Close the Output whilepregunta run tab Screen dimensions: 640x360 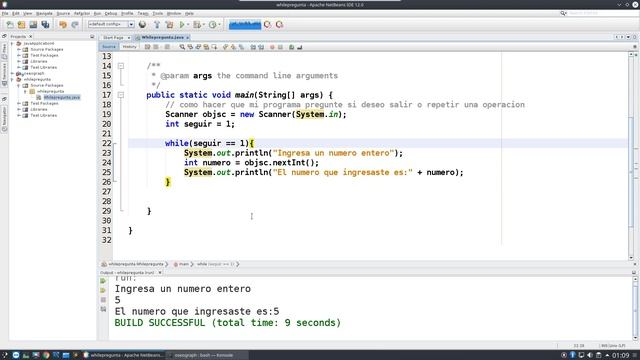[x=160, y=273]
